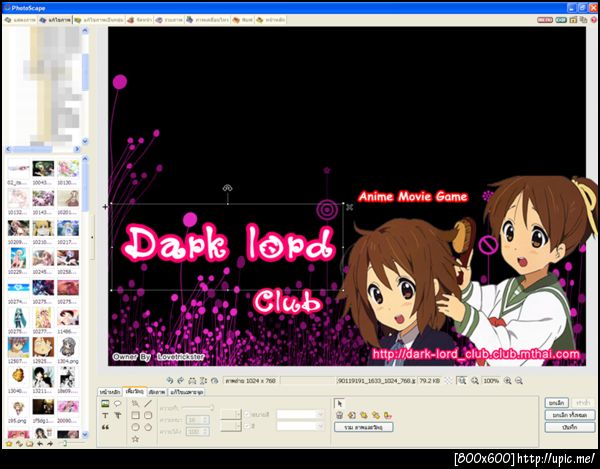
Task: Open the upper color combo box
Action: coord(300,415)
